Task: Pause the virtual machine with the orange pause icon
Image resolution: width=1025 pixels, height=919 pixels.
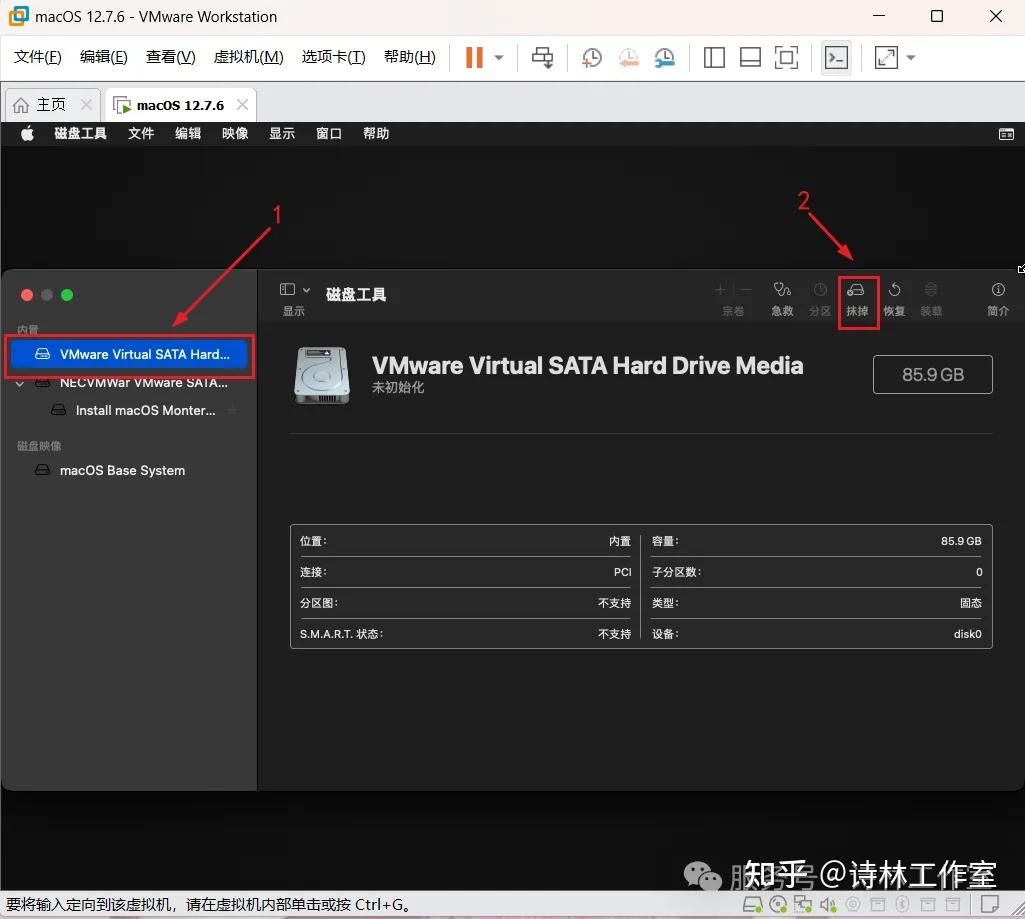Action: click(474, 58)
